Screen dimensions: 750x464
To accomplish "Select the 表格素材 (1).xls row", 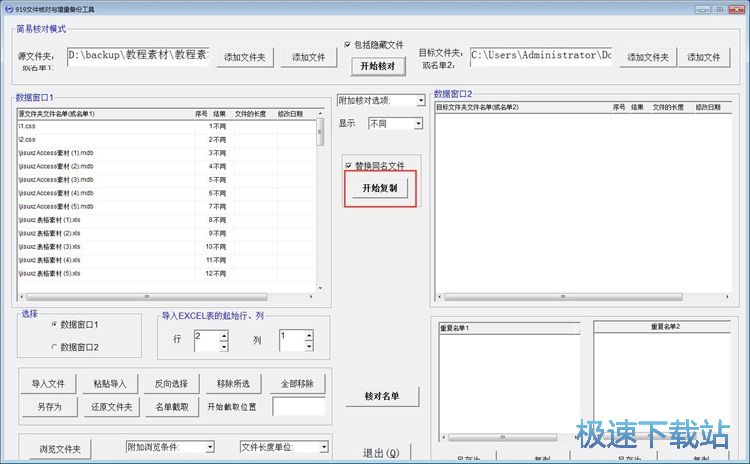I will pyautogui.click(x=166, y=220).
